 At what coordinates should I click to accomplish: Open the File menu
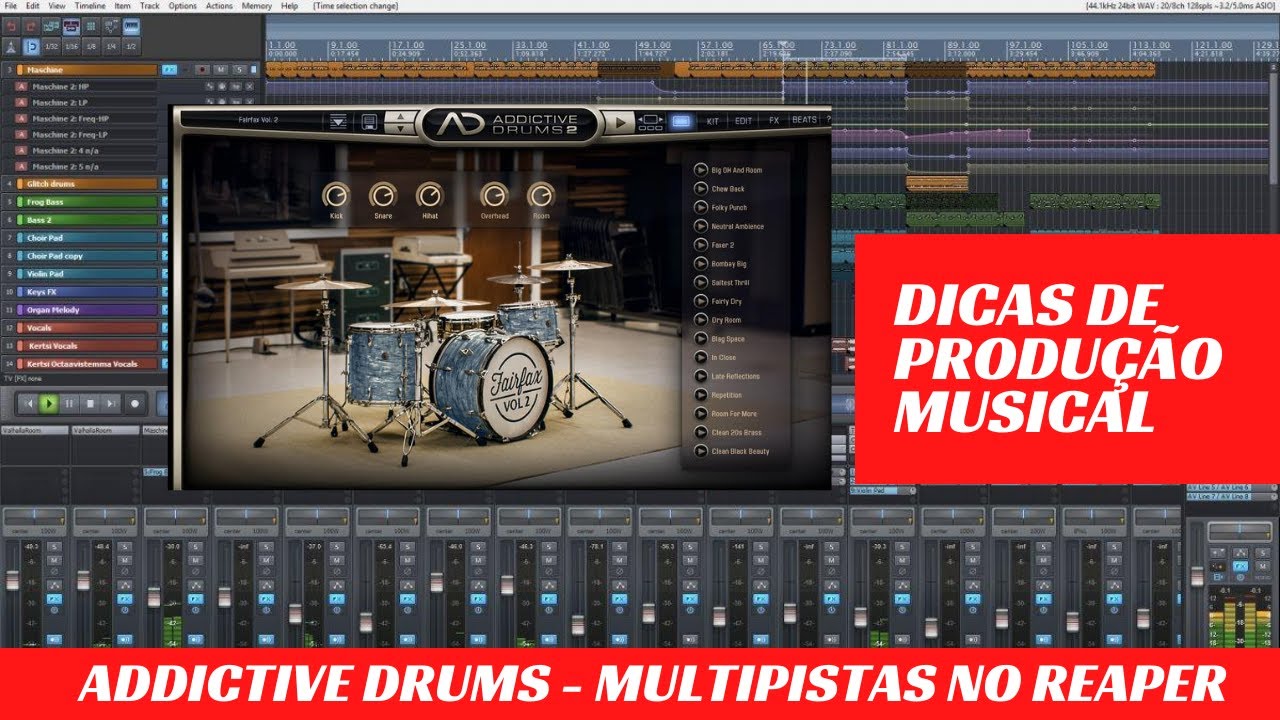(10, 6)
